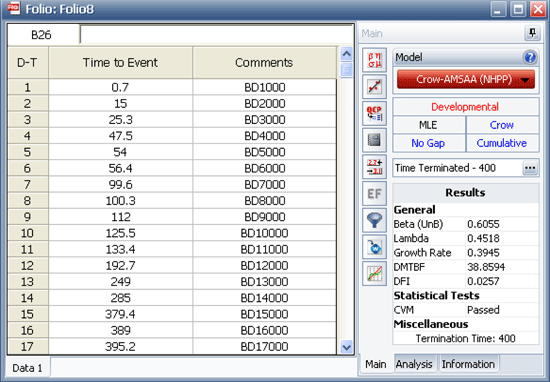Image resolution: width=550 pixels, height=382 pixels.
Task: Open the Crow-AMSAA (NHPP) model dropdown
Action: [466, 79]
